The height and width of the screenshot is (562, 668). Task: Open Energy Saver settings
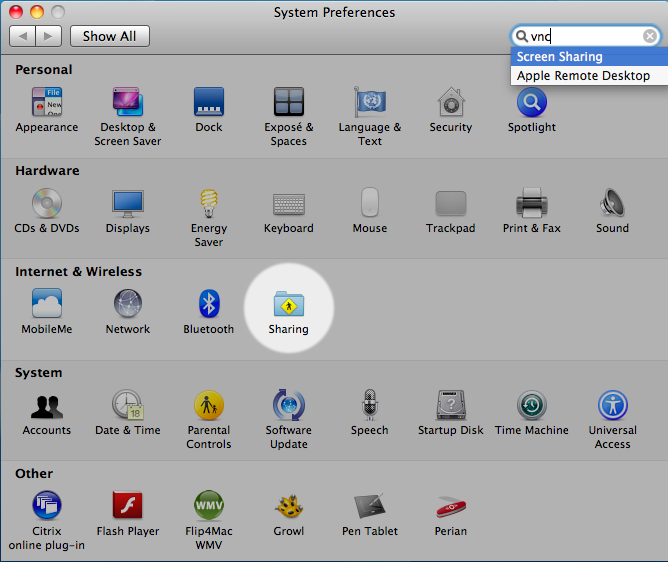pyautogui.click(x=209, y=203)
